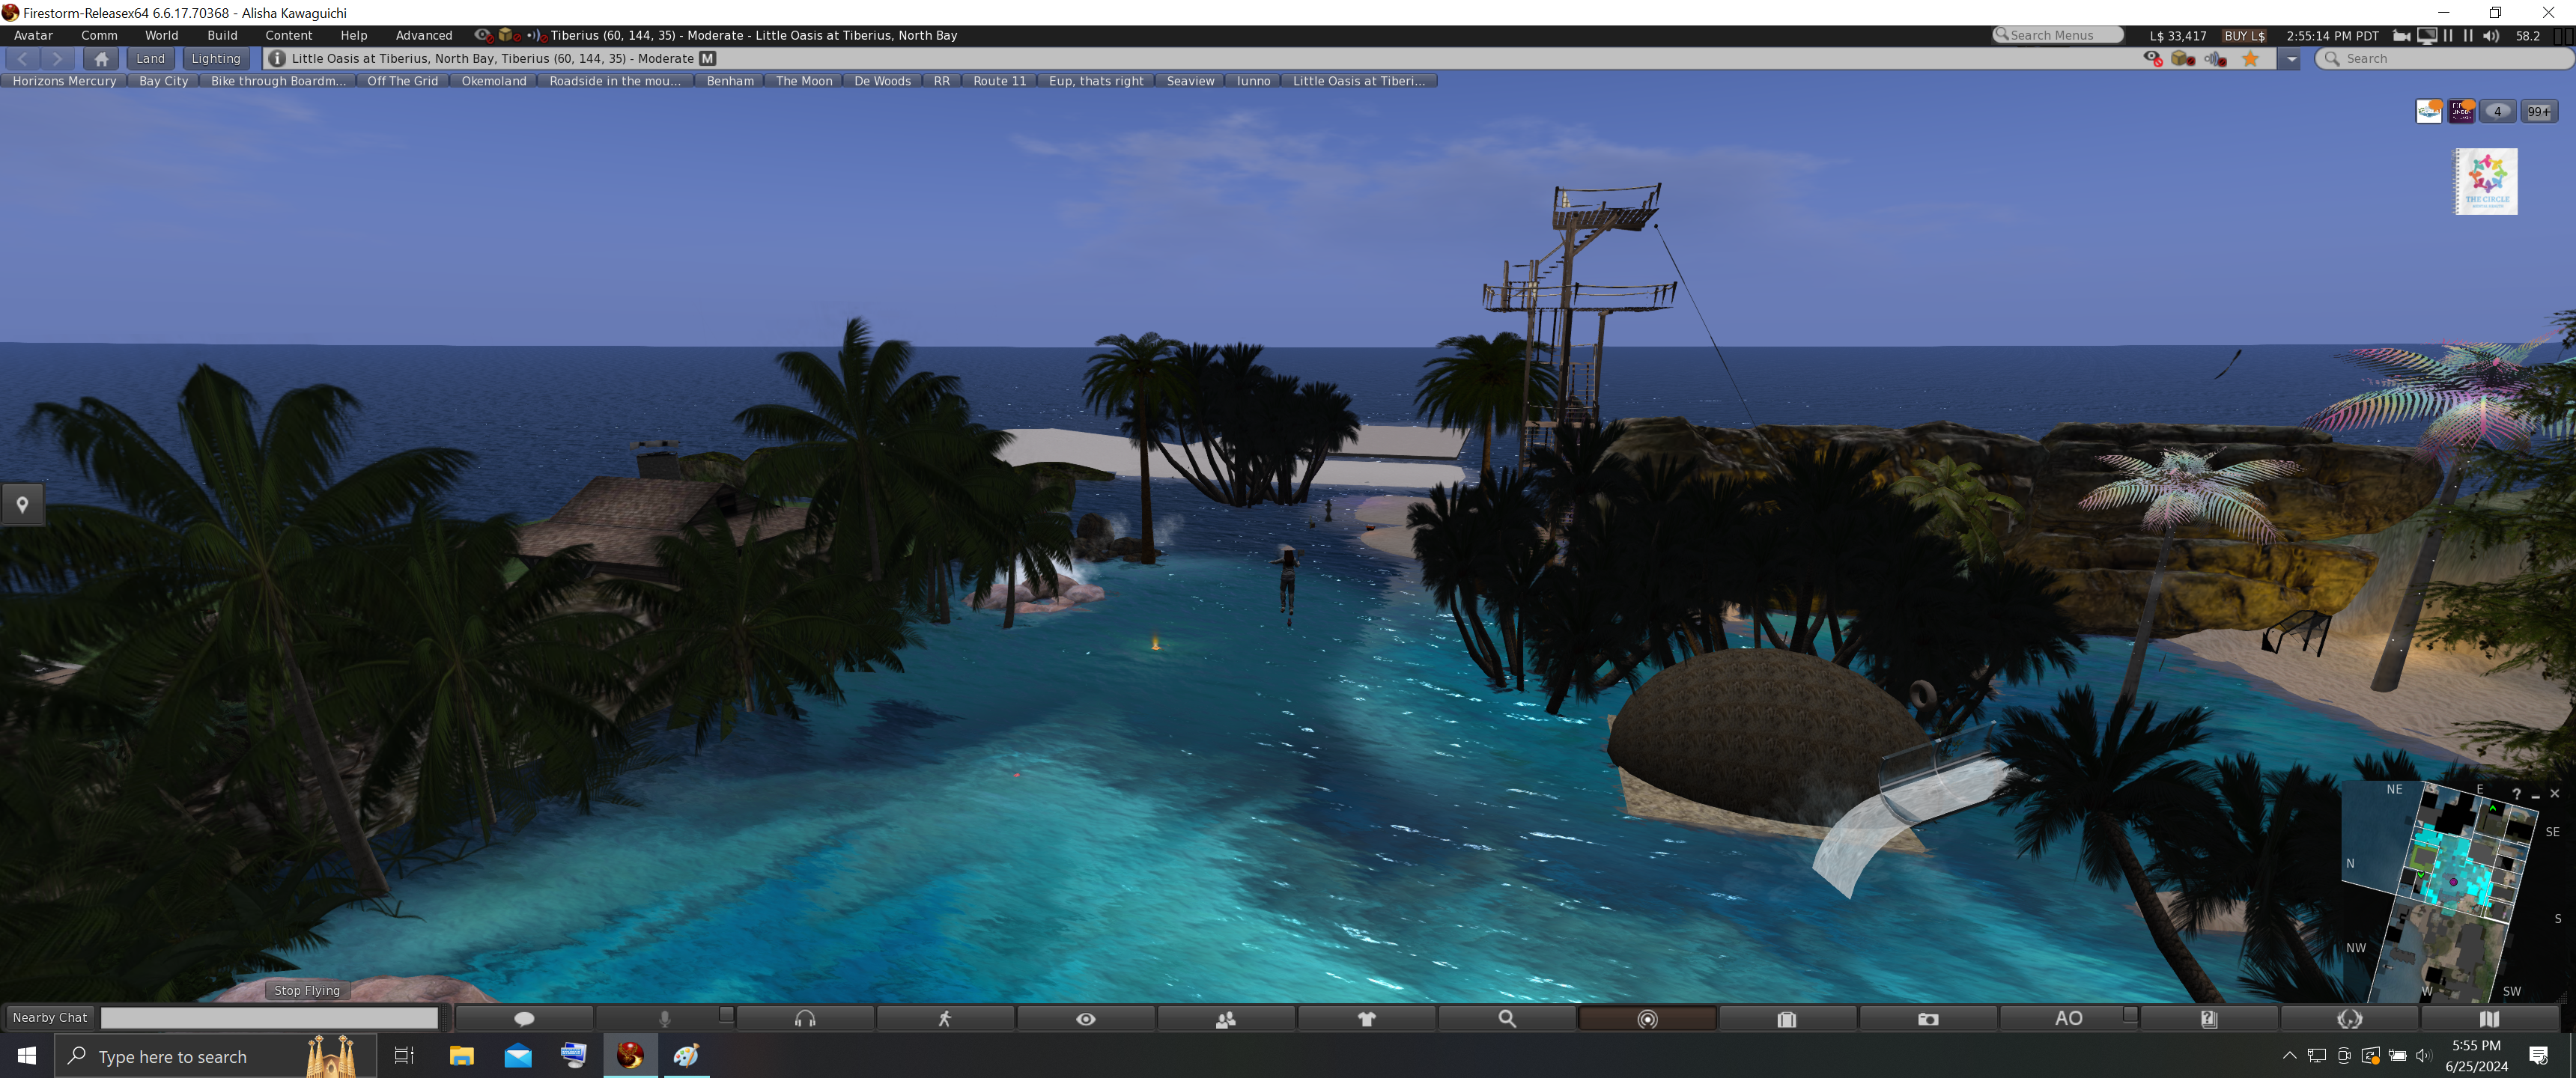Add landmark with orange star icon
2576x1078 pixels.
(x=2250, y=58)
